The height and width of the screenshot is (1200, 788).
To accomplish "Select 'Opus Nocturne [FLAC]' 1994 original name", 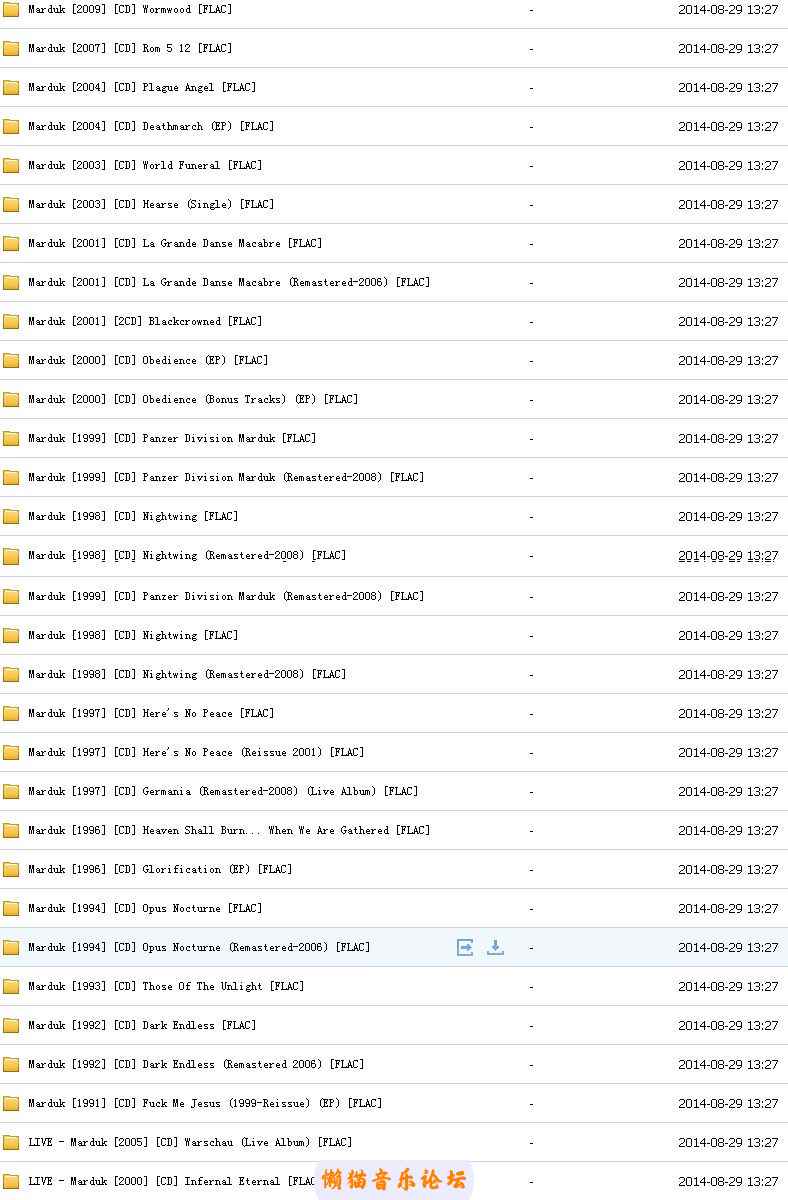I will point(202,908).
